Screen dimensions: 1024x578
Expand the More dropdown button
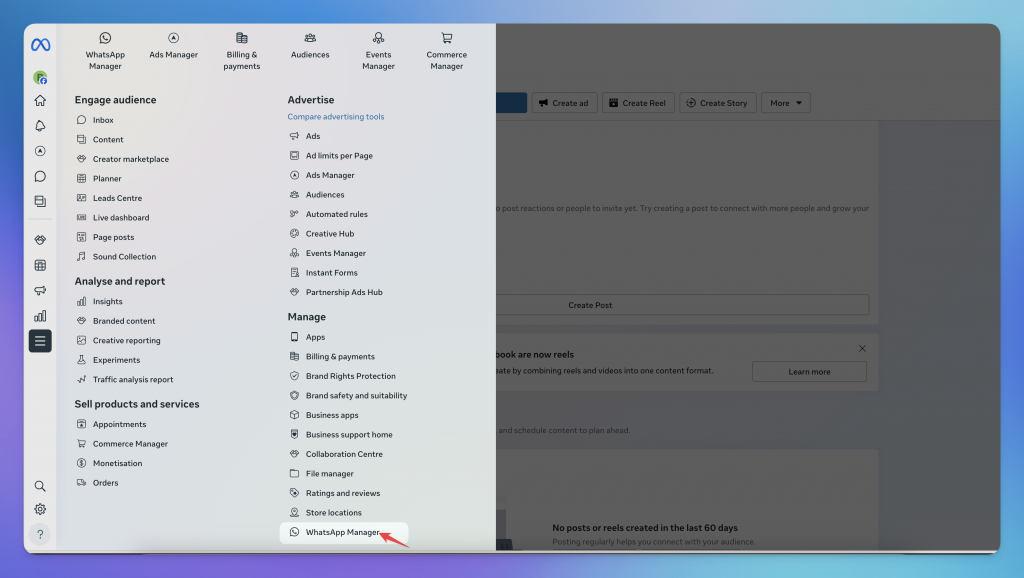pyautogui.click(x=785, y=103)
